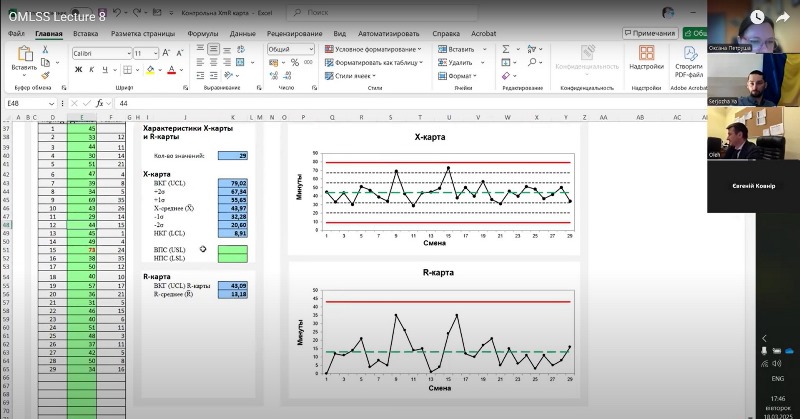Click the Redo arrow icon

point(137,12)
